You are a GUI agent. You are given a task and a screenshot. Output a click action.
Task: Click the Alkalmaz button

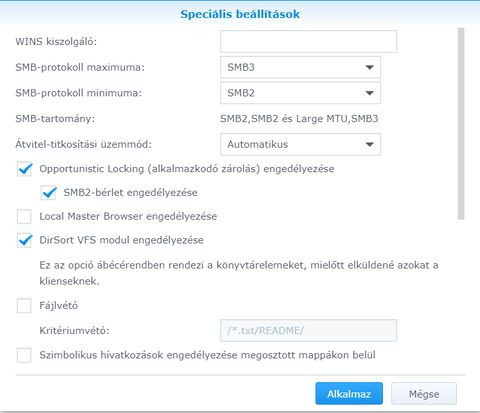pos(349,394)
